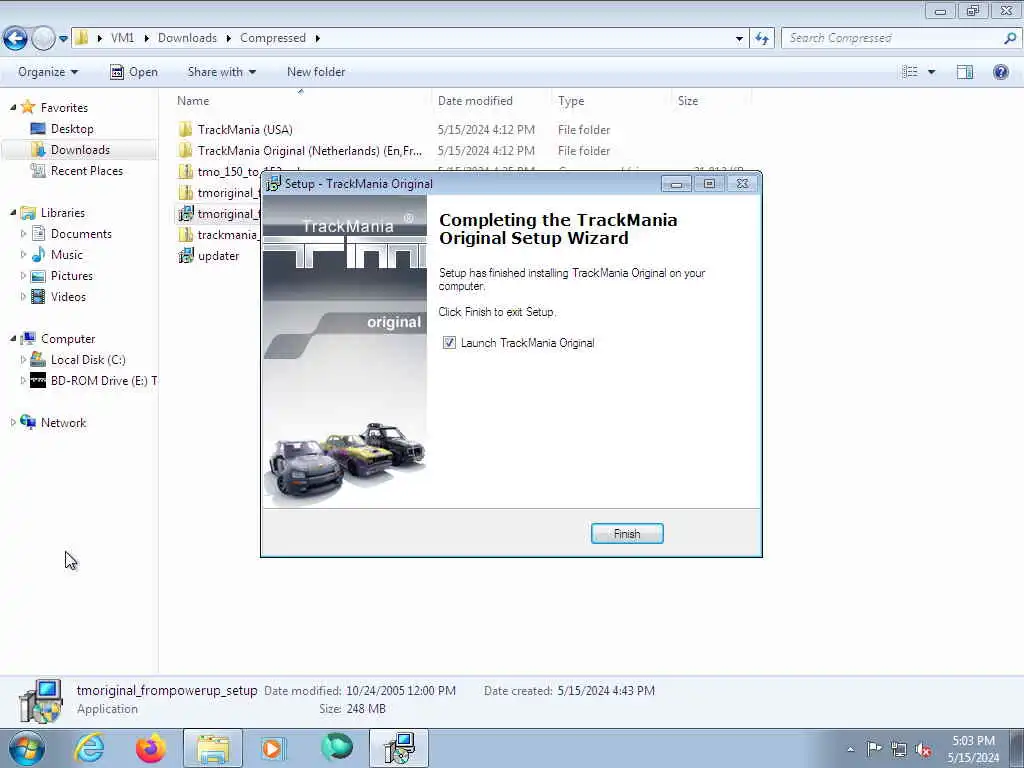Click the tmoriginal_fromPowerUp_setup details pane icon
1024x768 pixels.
[x=40, y=701]
